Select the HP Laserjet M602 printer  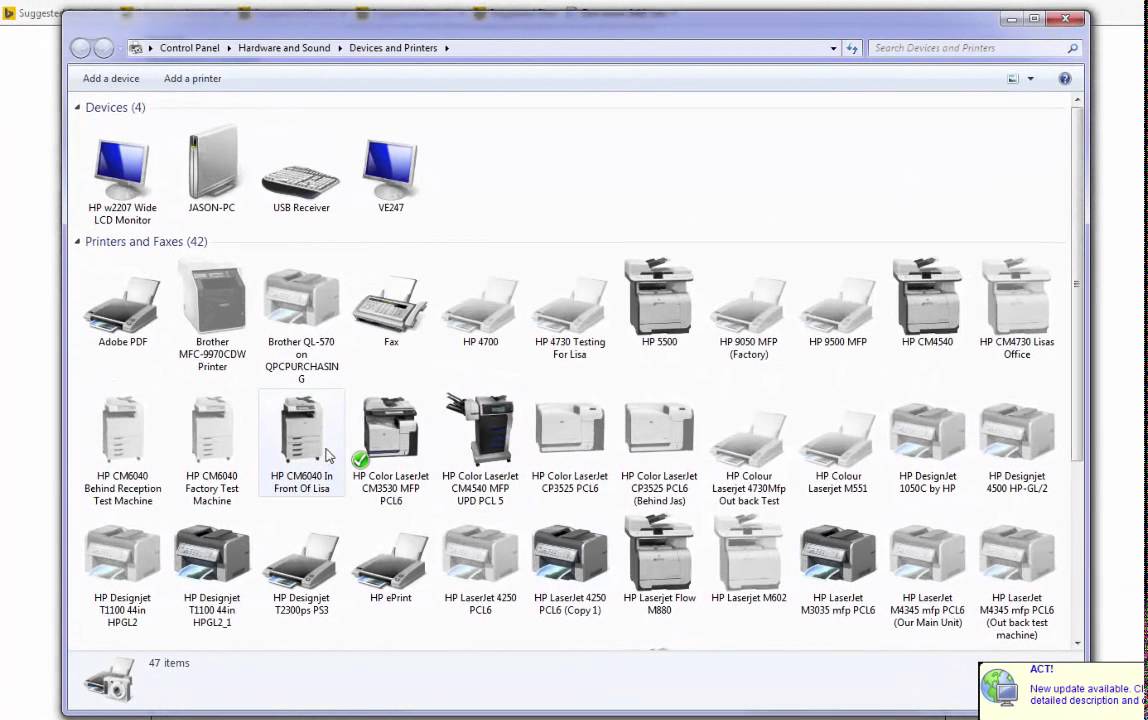click(748, 560)
